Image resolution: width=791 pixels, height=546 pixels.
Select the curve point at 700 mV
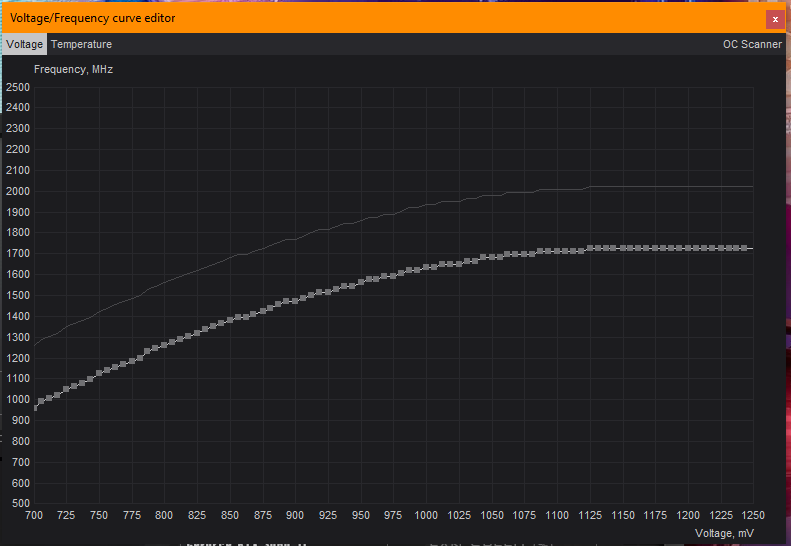pyautogui.click(x=34, y=408)
